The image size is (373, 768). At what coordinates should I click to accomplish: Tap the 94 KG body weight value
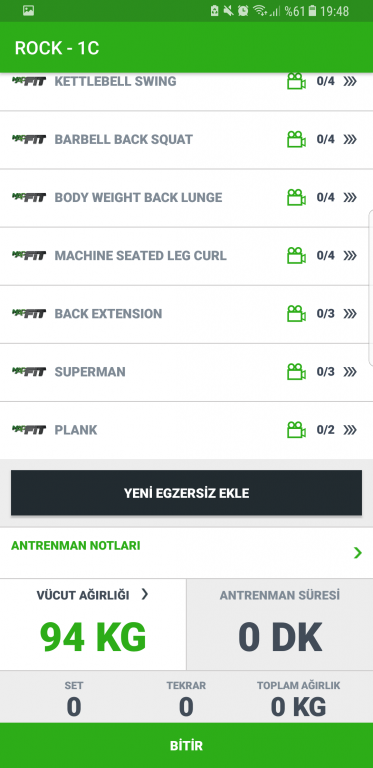[x=93, y=637]
